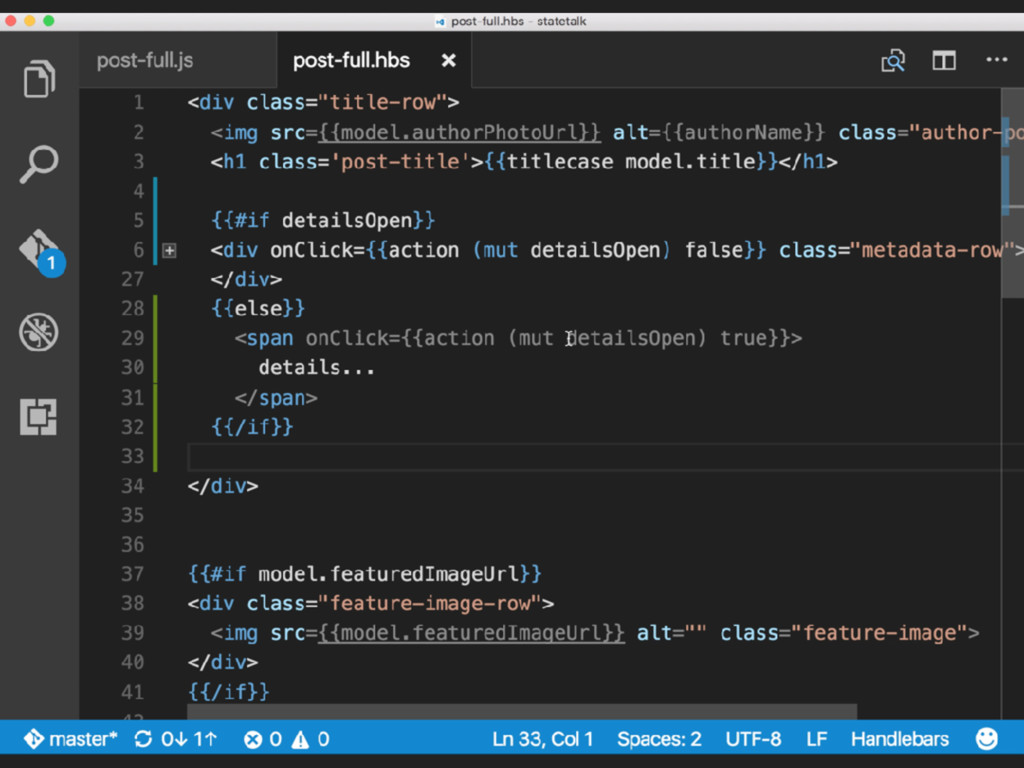Expand the folded block at line 6
Screen dimensions: 1024x768
(x=169, y=250)
